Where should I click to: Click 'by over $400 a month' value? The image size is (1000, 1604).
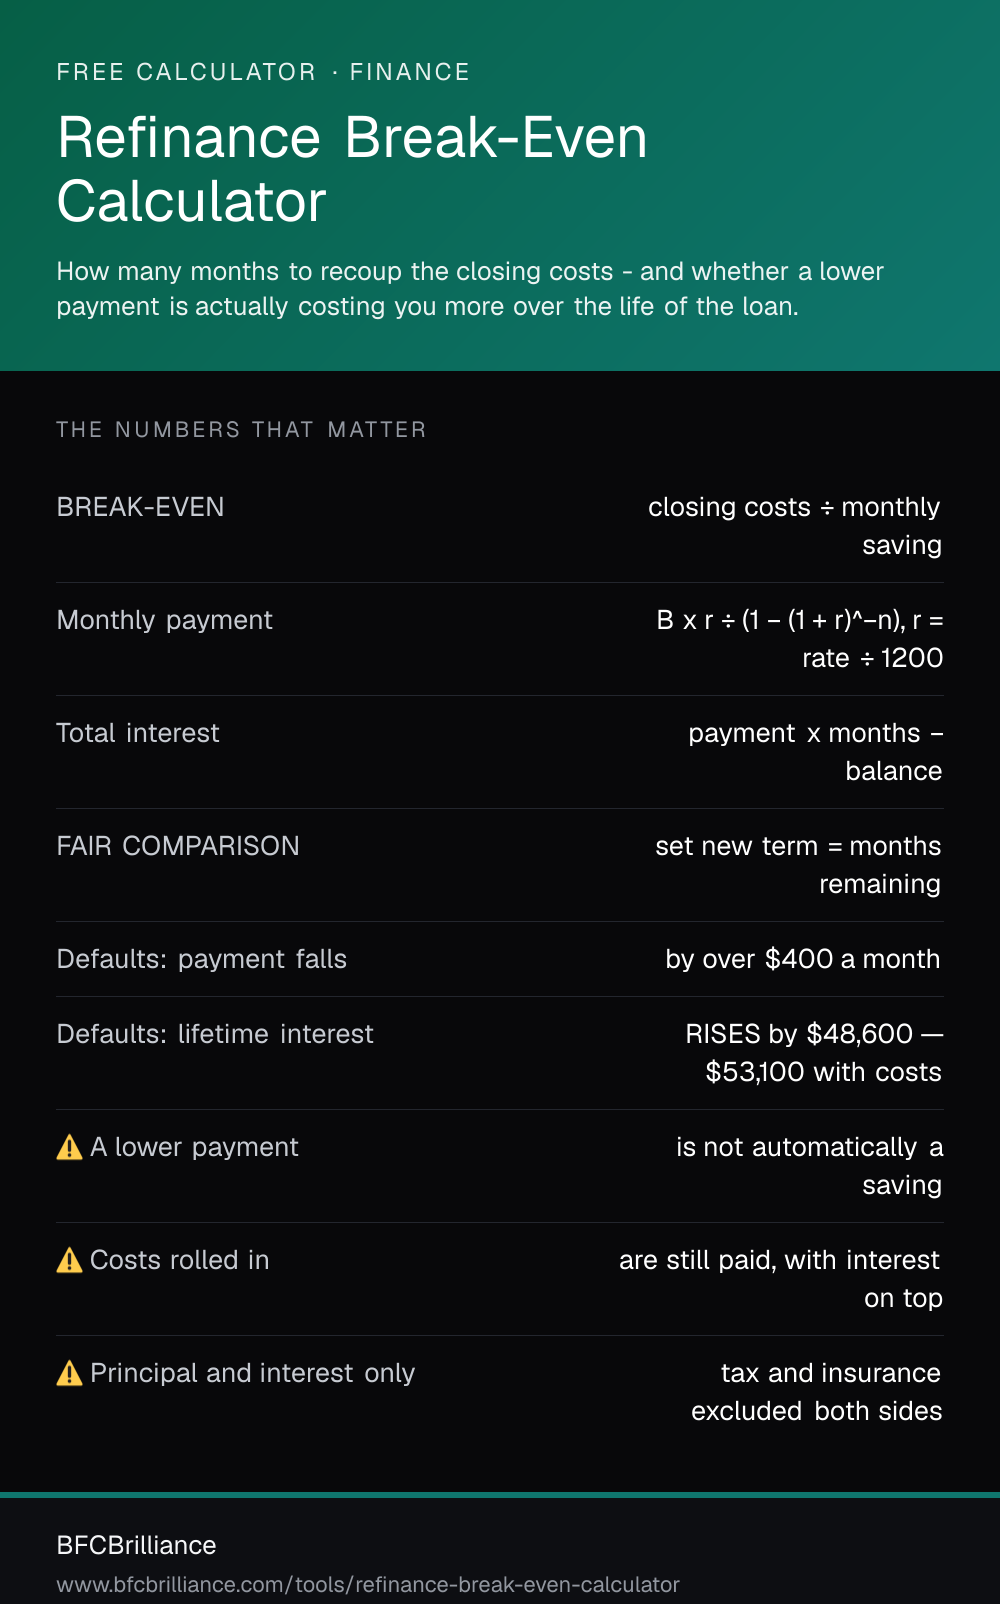[x=803, y=959]
